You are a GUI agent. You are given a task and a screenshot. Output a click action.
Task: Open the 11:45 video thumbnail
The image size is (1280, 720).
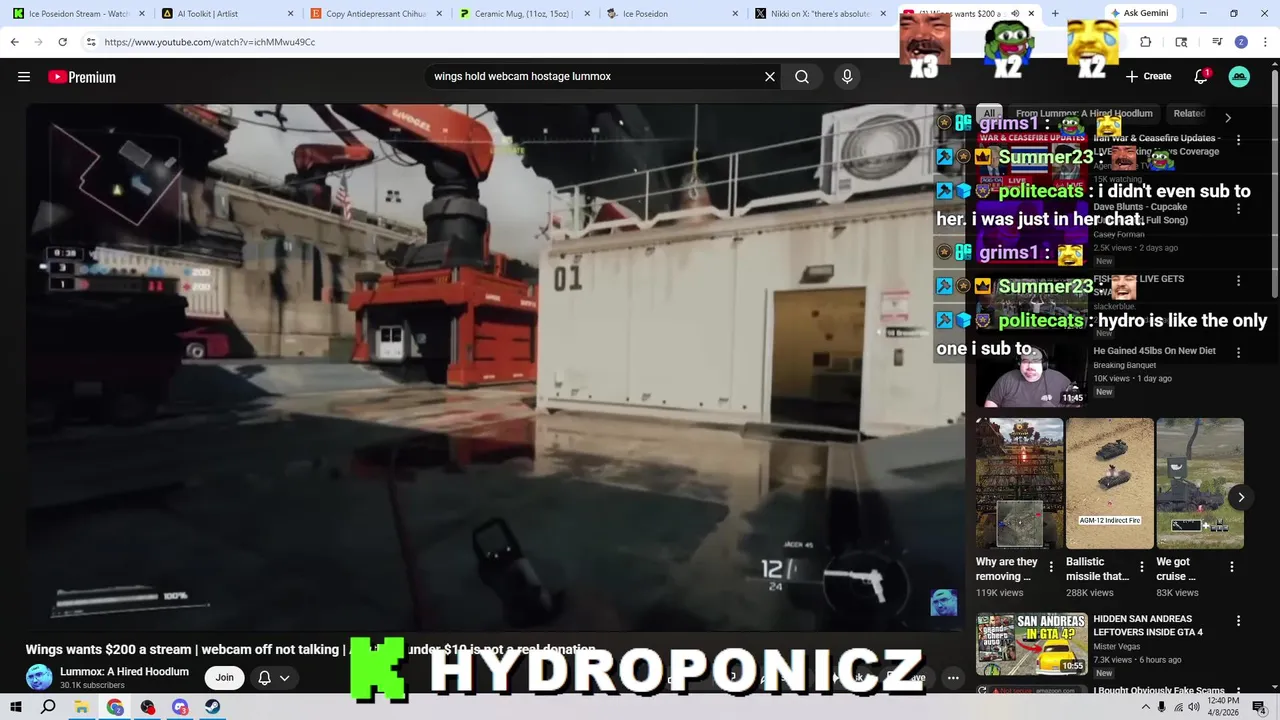click(x=1031, y=375)
